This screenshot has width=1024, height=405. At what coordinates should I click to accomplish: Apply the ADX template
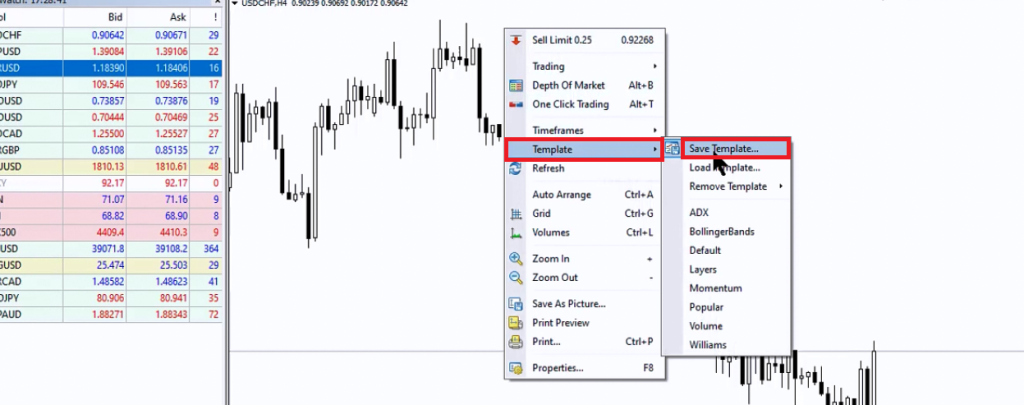click(726, 212)
